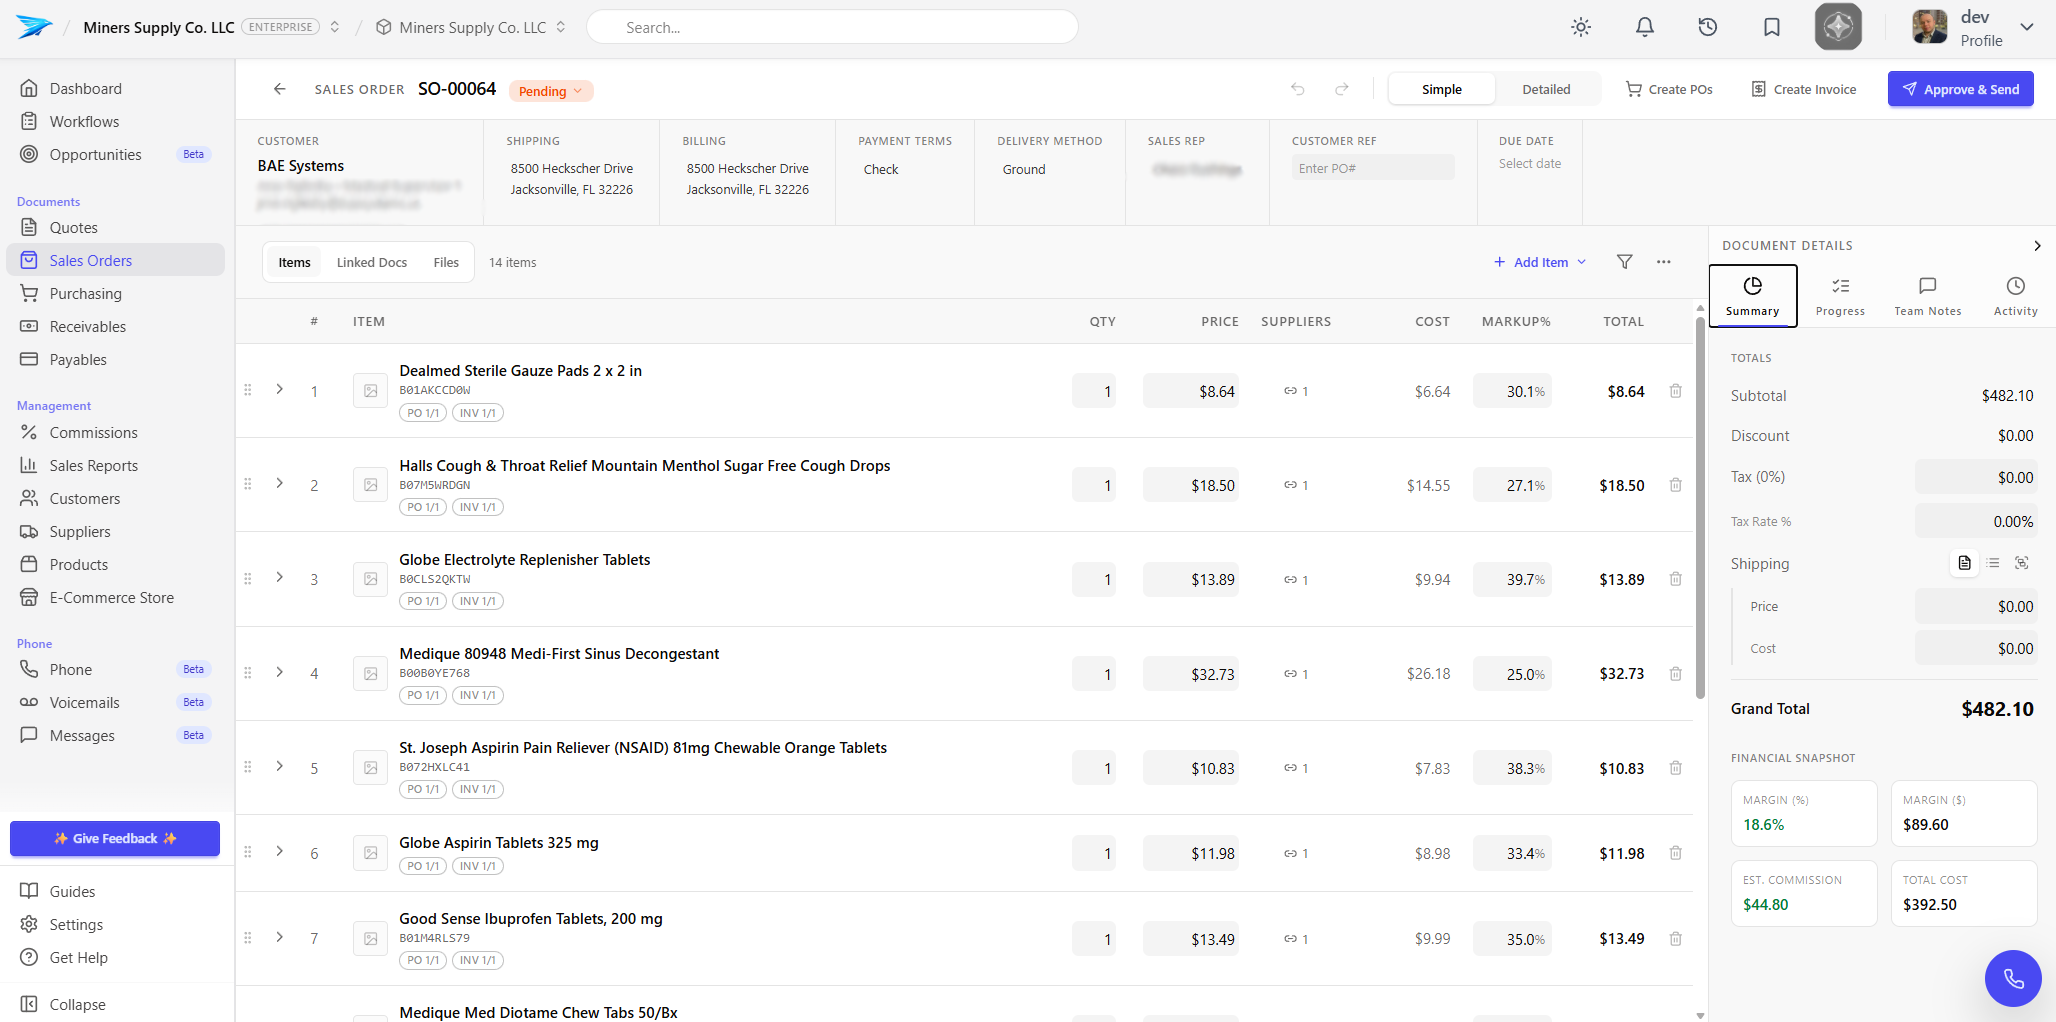Delete Globe Electrolyte Replenisher Tablets row

tap(1676, 579)
